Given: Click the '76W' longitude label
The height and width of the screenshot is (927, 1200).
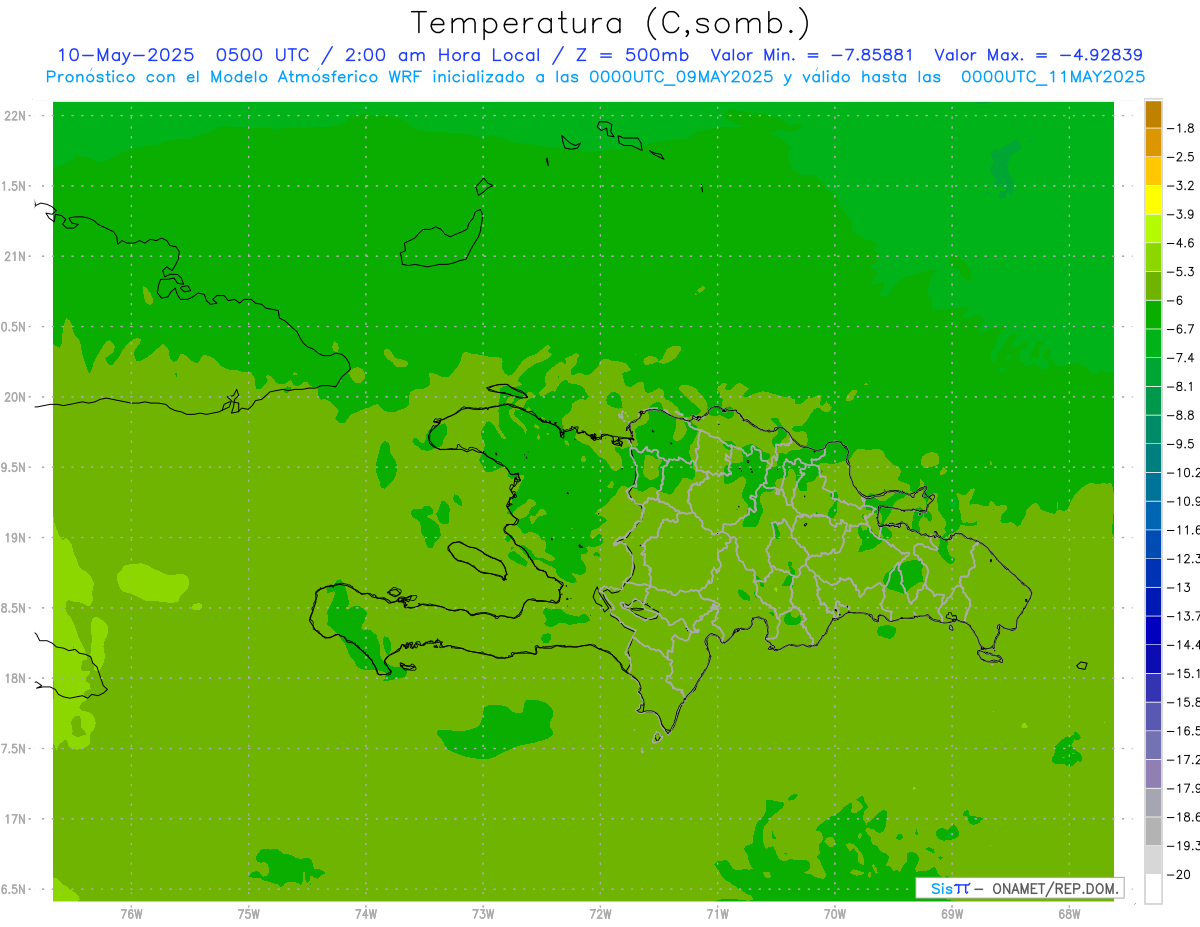Looking at the screenshot, I should pyautogui.click(x=131, y=914).
